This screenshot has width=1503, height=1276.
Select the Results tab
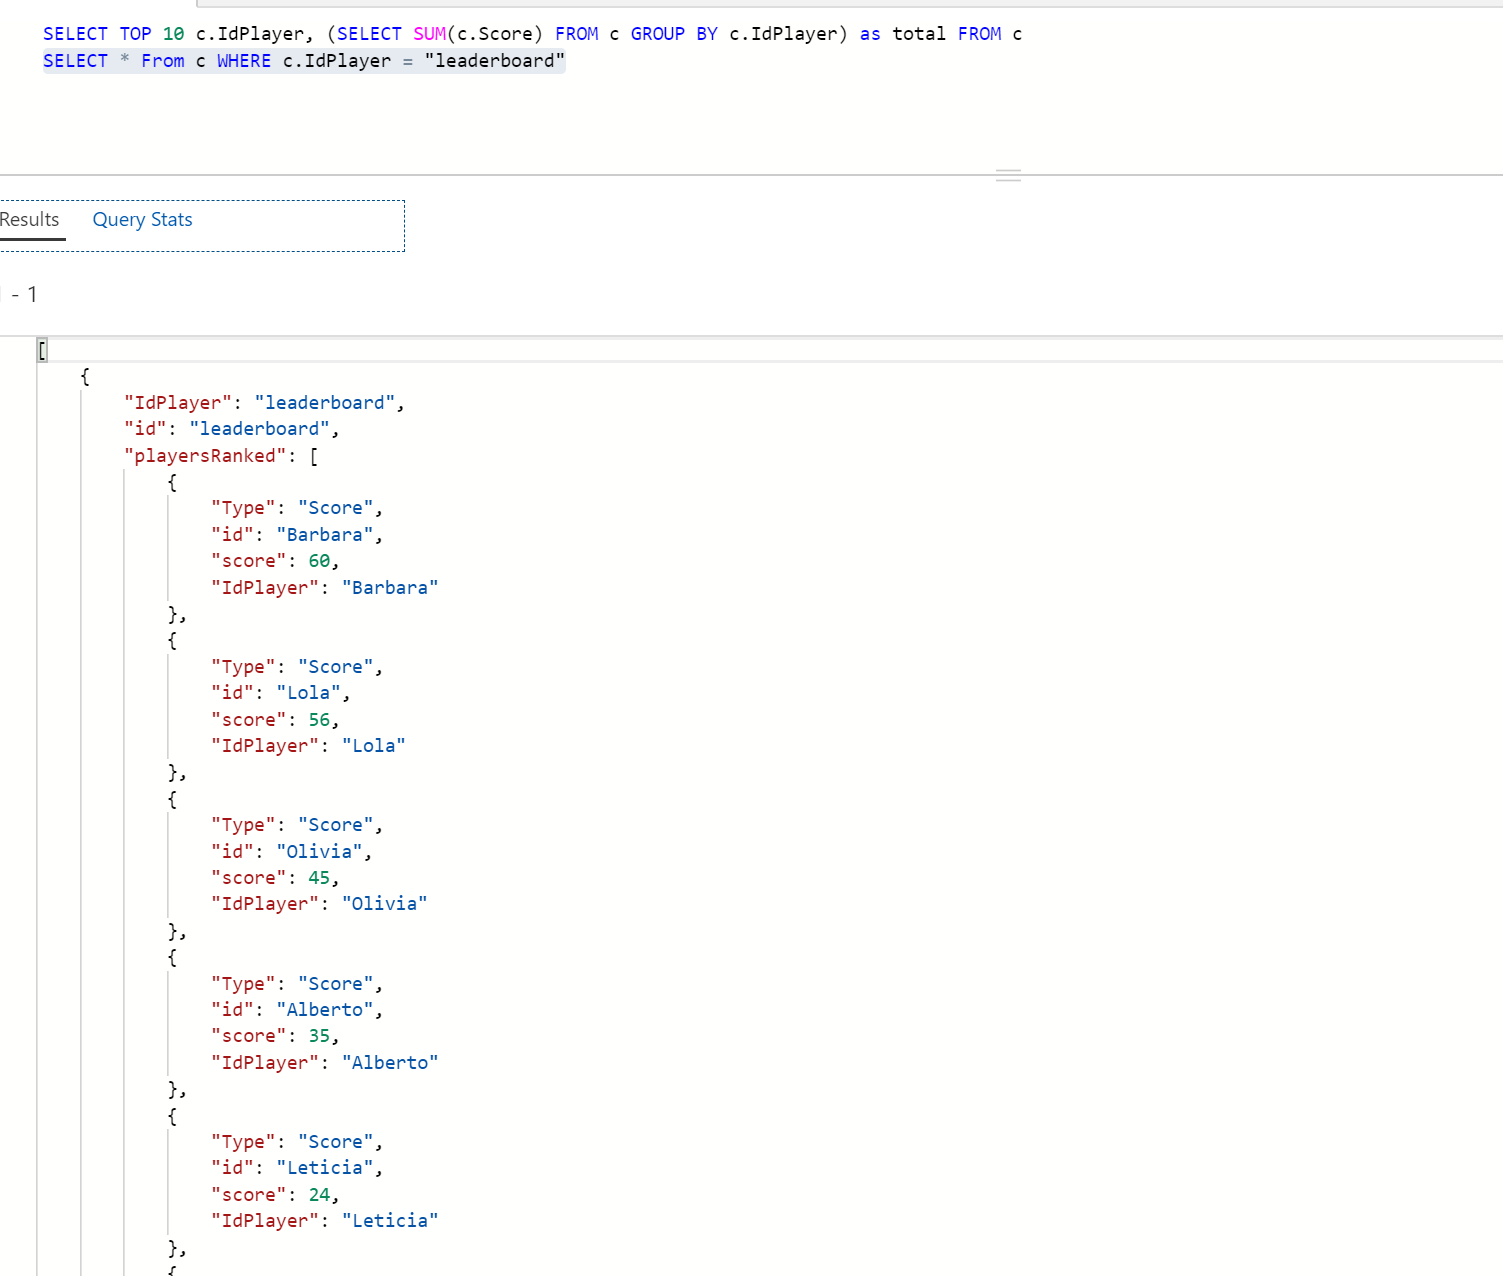30,220
